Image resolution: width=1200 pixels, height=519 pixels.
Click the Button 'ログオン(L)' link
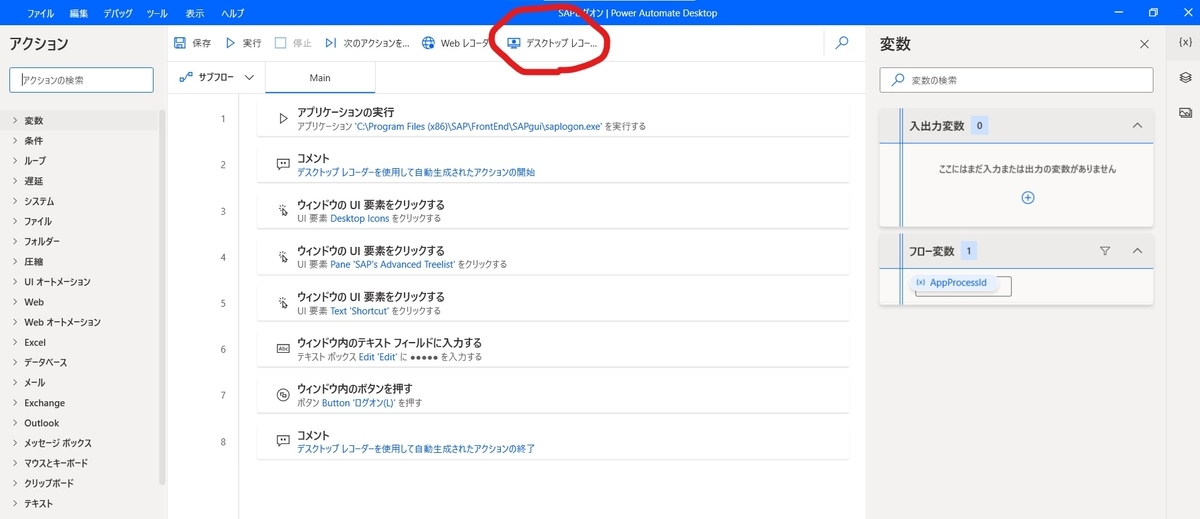coord(358,404)
